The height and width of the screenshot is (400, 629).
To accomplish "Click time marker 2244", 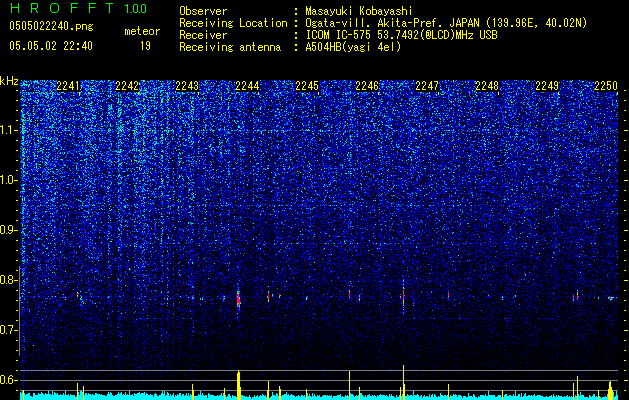I will 247,86.
